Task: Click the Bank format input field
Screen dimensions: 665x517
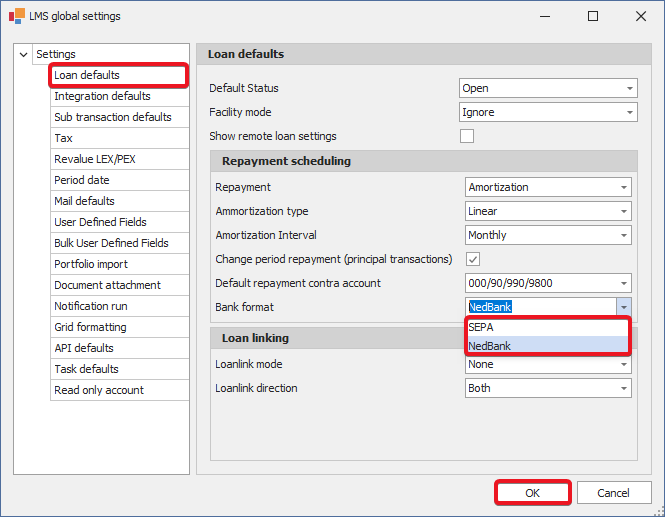Action: tap(540, 308)
